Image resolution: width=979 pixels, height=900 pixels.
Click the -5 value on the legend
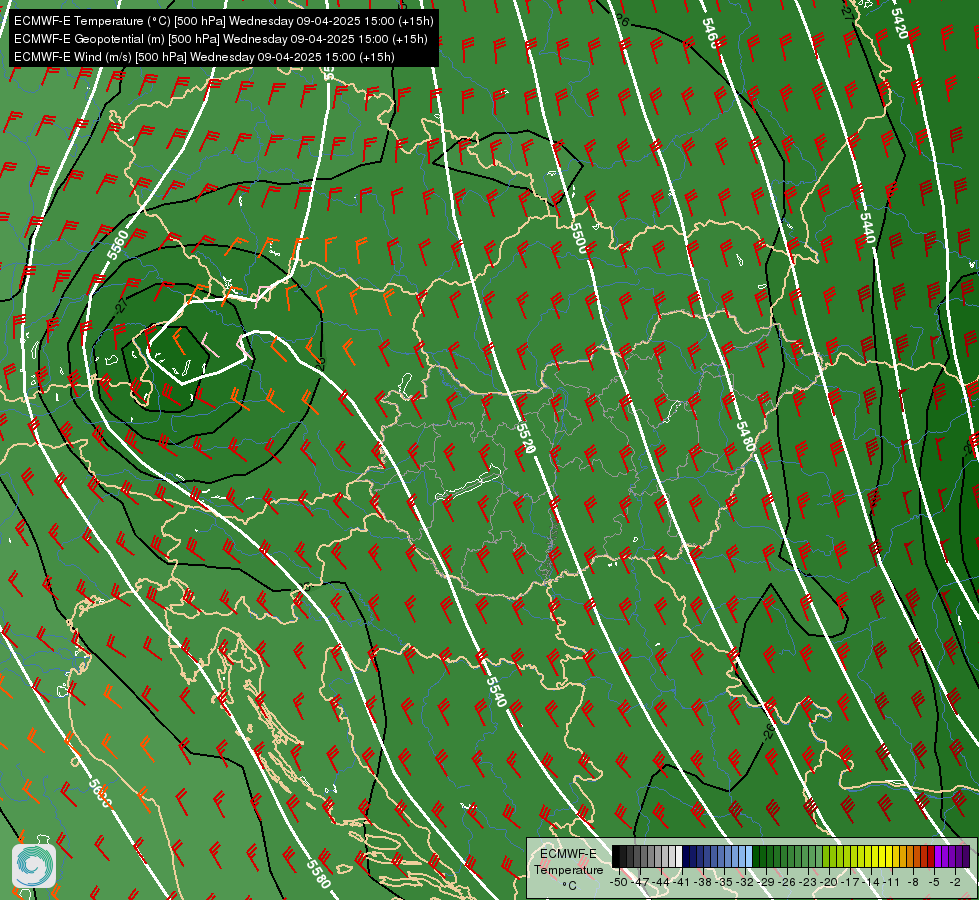click(935, 882)
